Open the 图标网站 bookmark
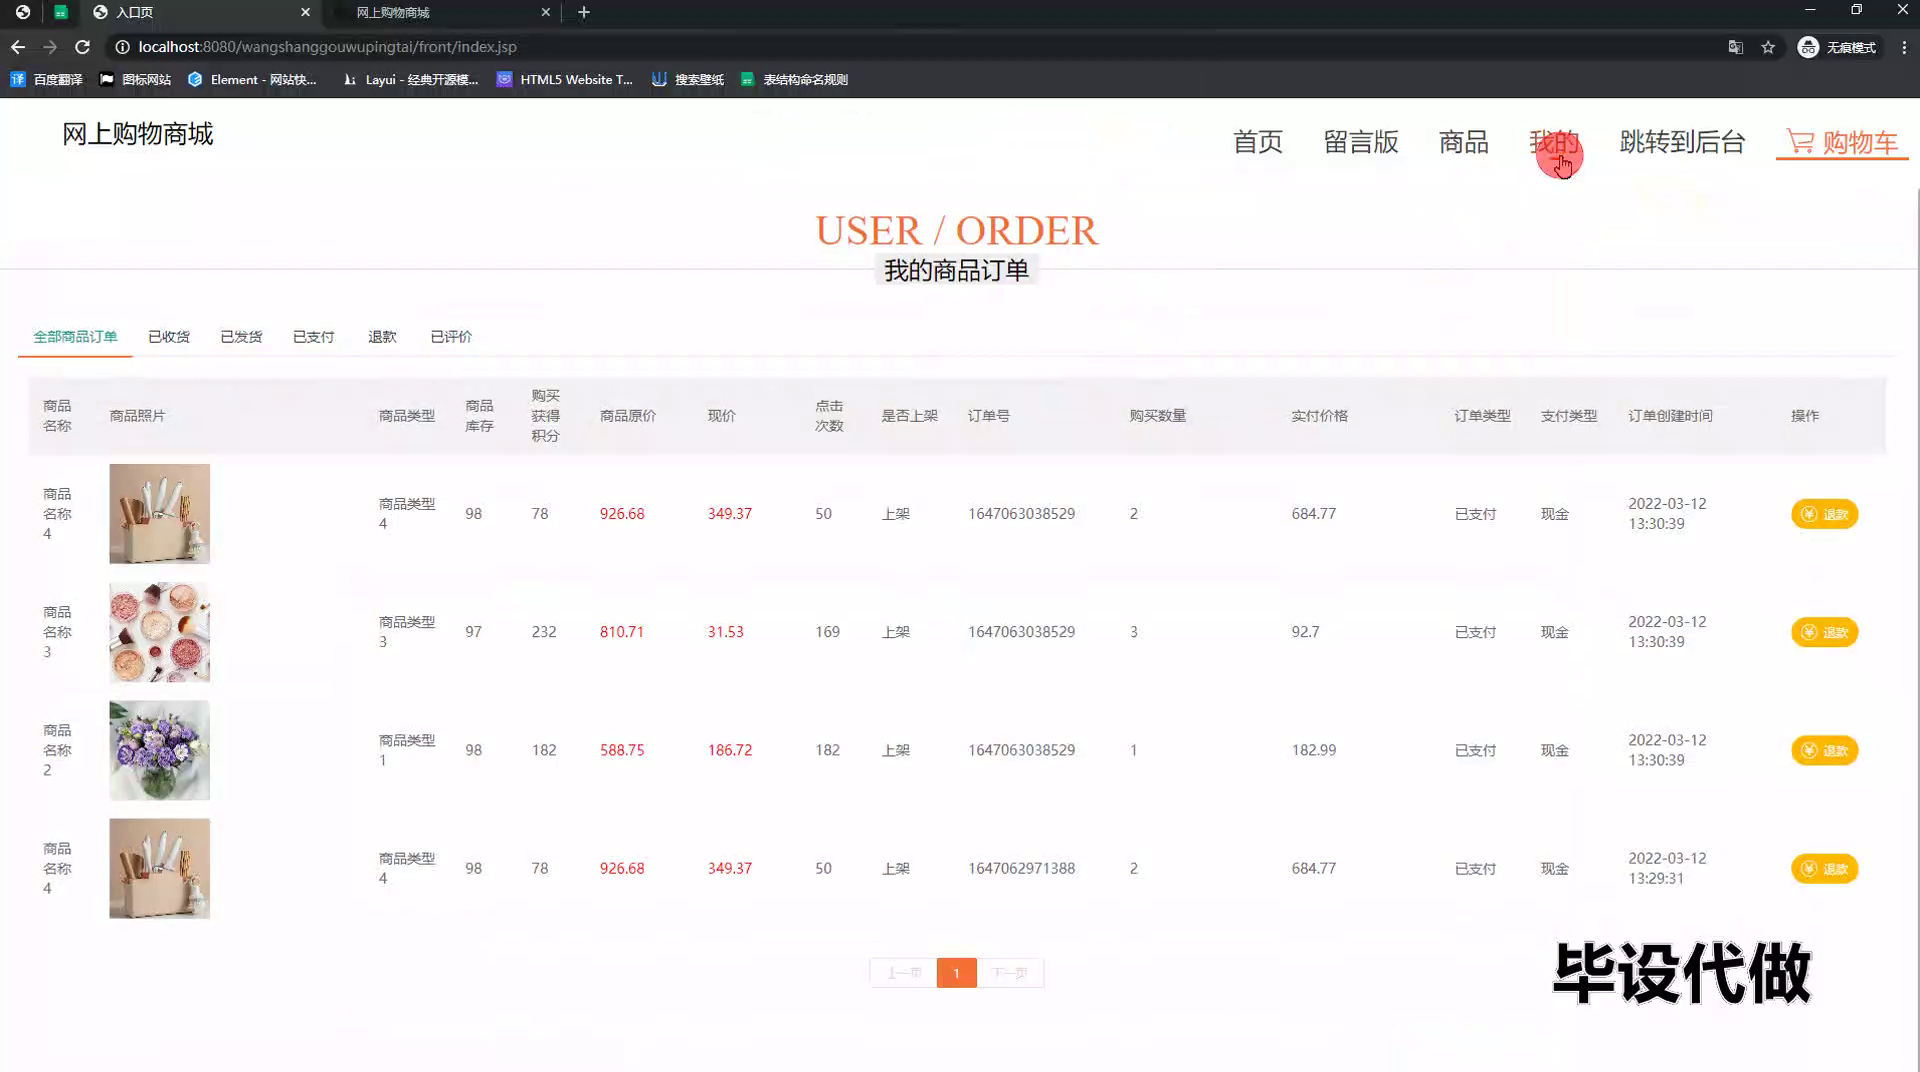 point(135,79)
